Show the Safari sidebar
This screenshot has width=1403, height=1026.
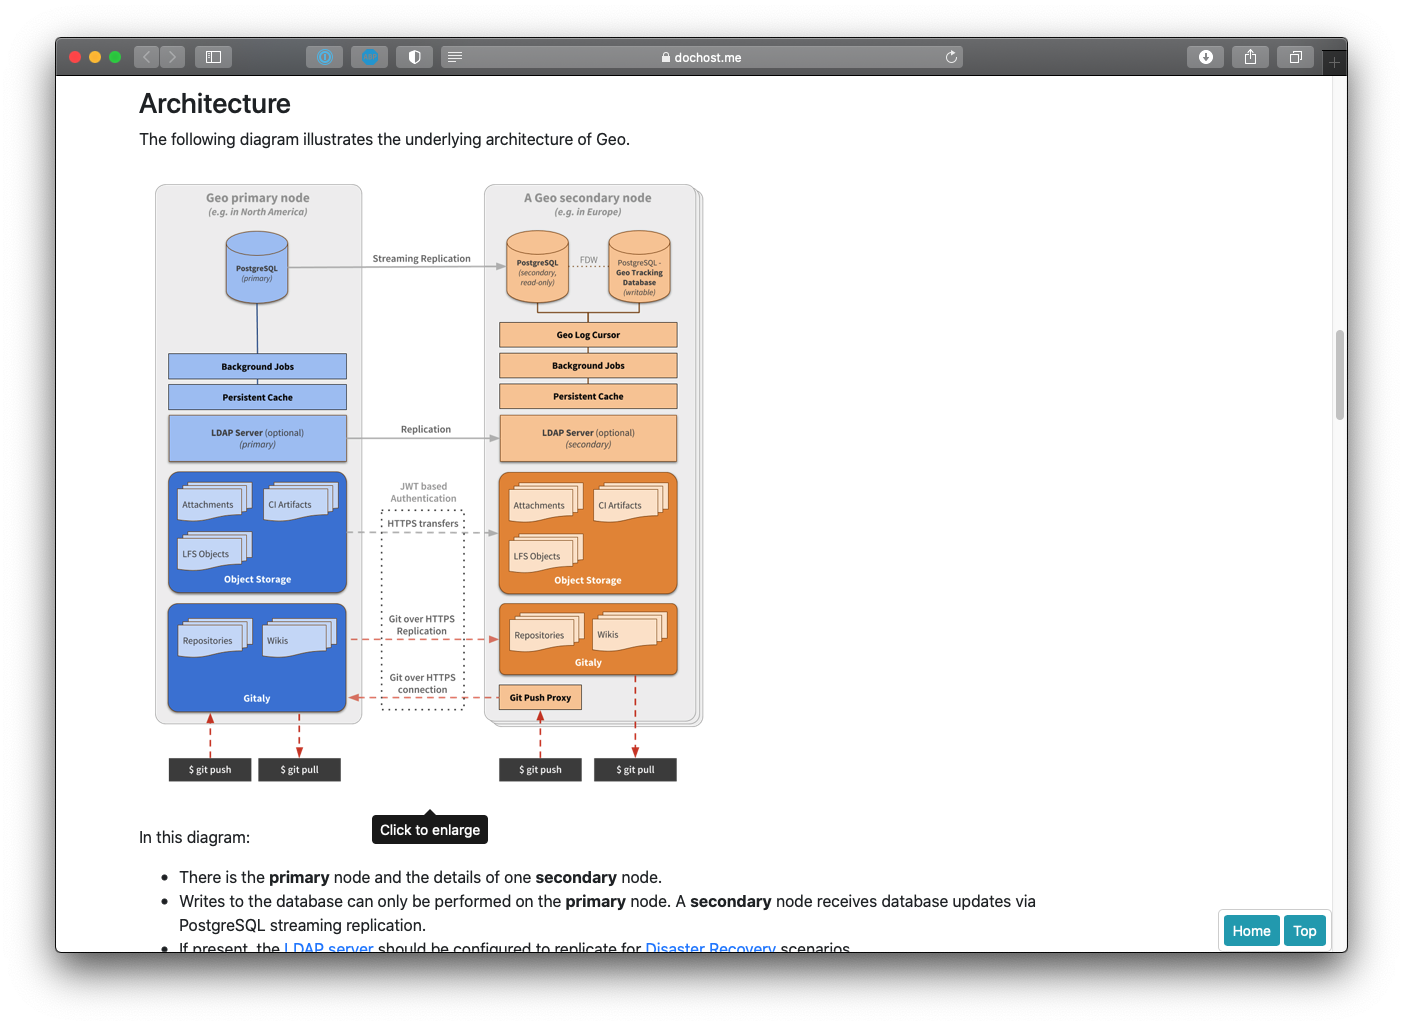pyautogui.click(x=213, y=57)
